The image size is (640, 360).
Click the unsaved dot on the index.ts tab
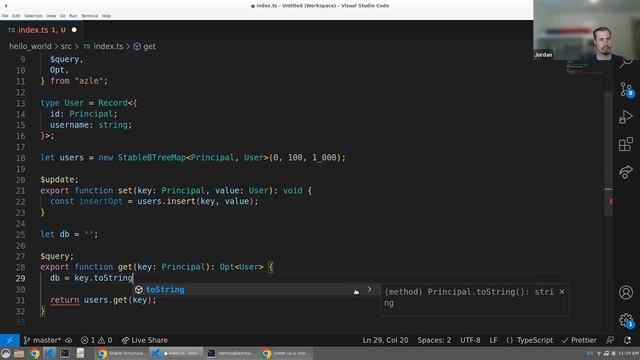pyautogui.click(x=74, y=30)
